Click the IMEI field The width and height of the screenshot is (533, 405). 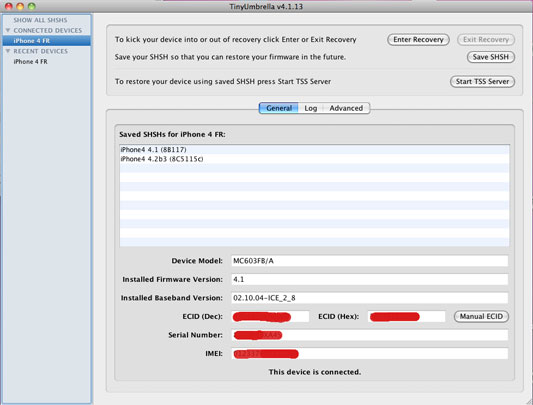coord(369,354)
